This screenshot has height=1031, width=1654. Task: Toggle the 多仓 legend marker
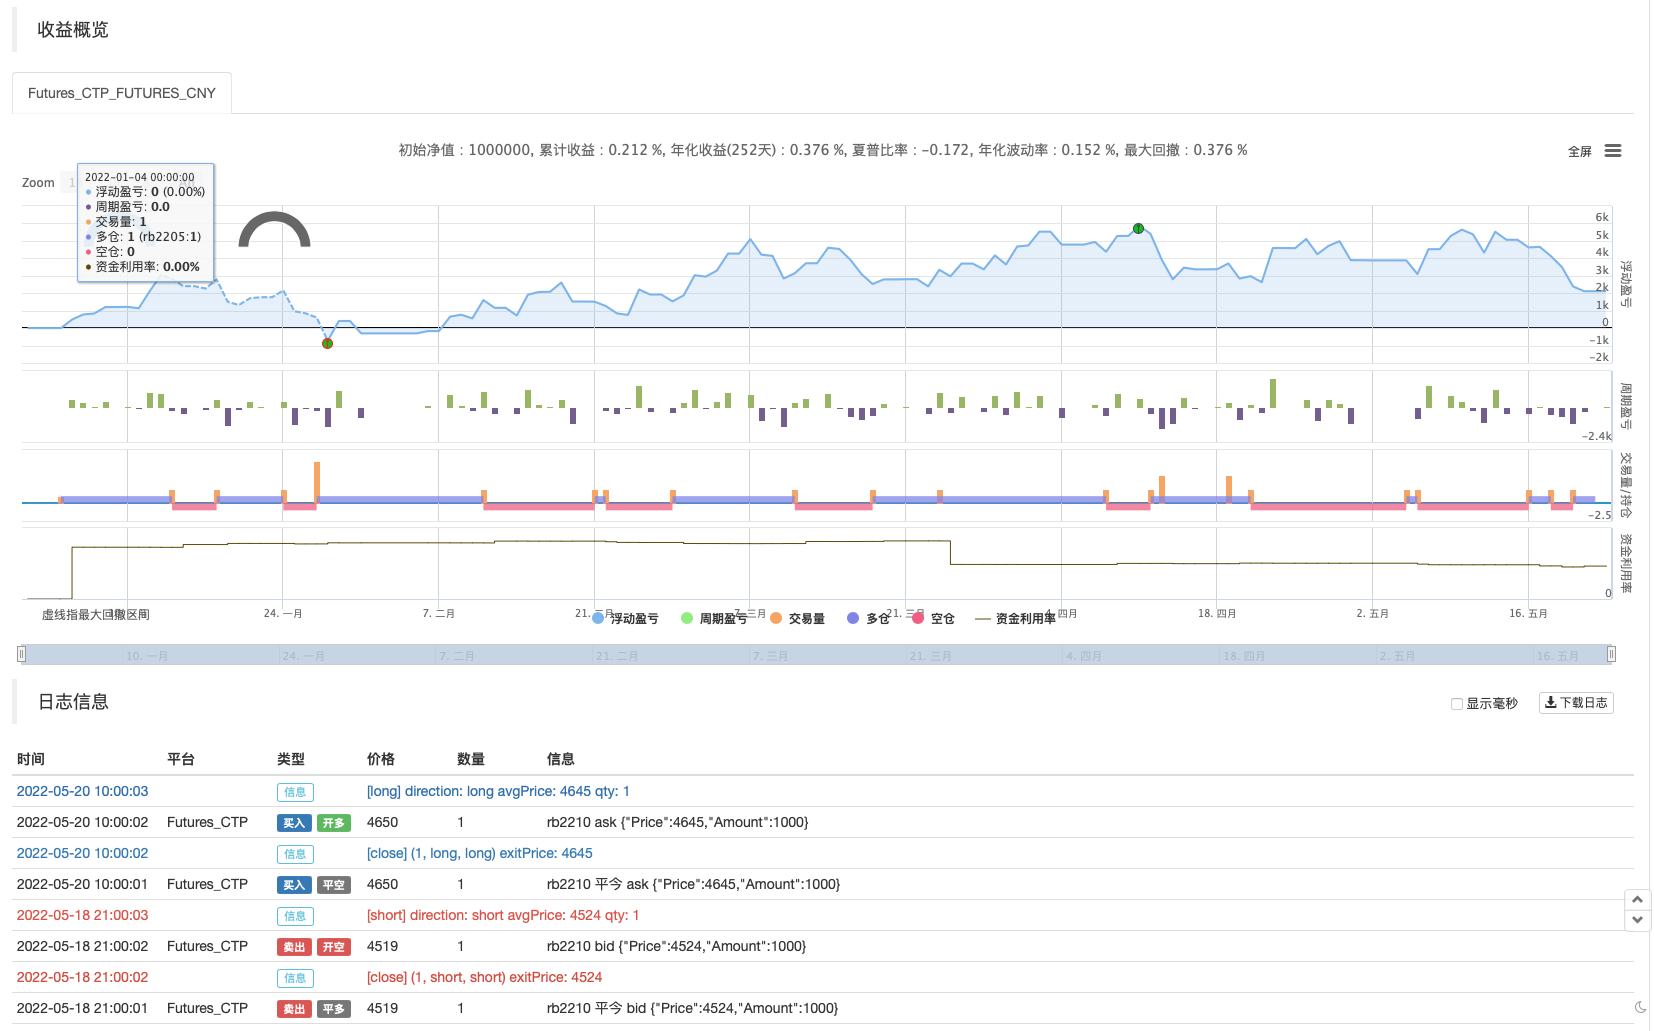(x=868, y=619)
